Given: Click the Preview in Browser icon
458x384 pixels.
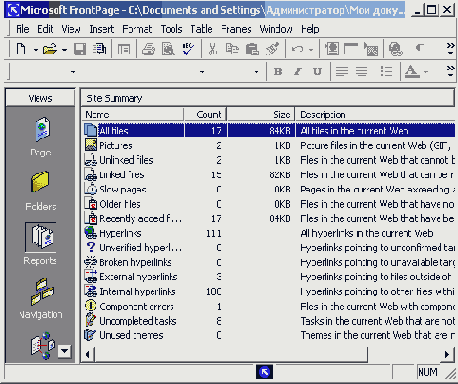Looking at the screenshot, I should 168,49.
